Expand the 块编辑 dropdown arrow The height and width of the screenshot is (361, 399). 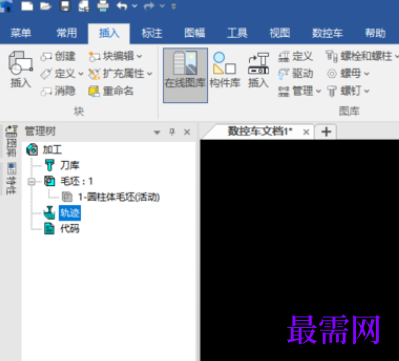coord(139,57)
